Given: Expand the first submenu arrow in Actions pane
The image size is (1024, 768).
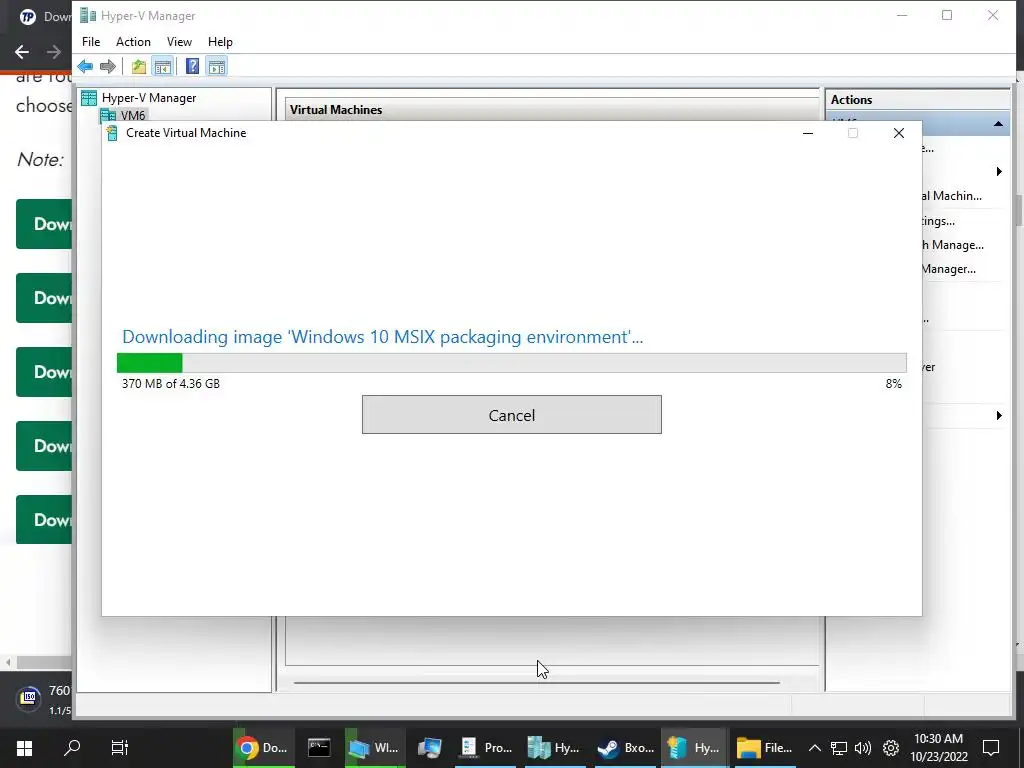Looking at the screenshot, I should point(999,172).
